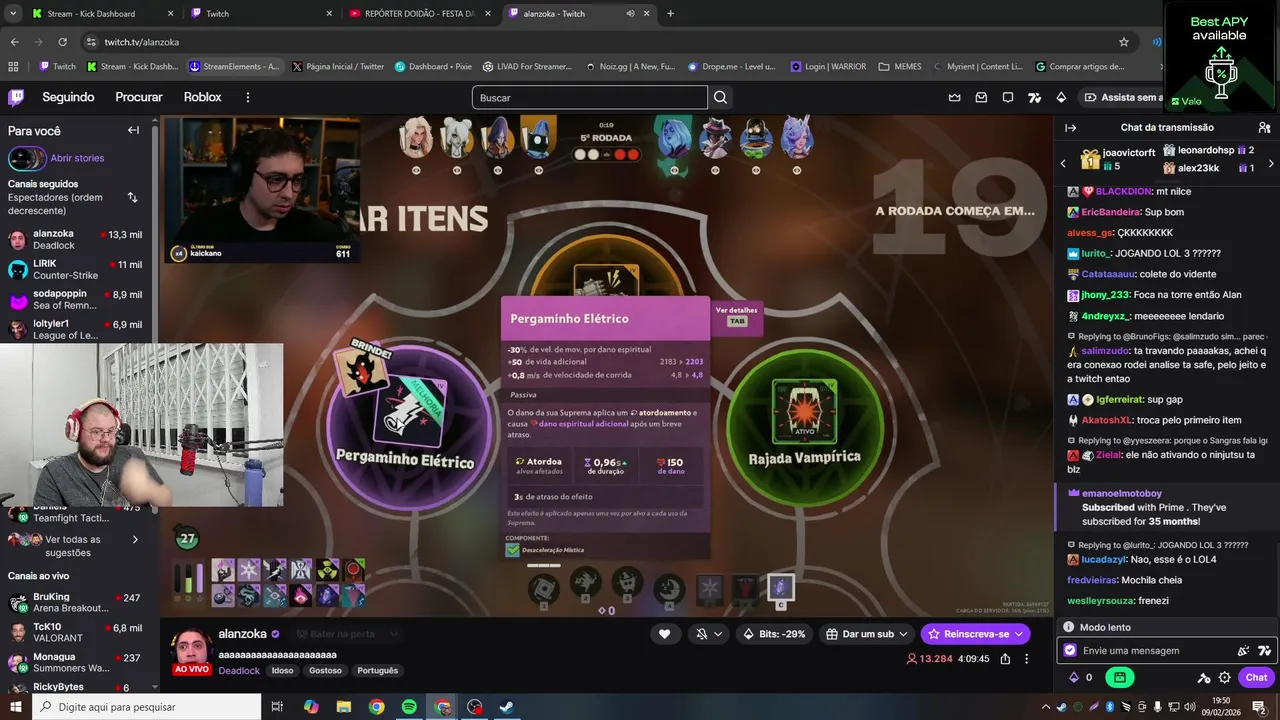Open Spotify from the taskbar
The height and width of the screenshot is (720, 1280).
tap(409, 707)
